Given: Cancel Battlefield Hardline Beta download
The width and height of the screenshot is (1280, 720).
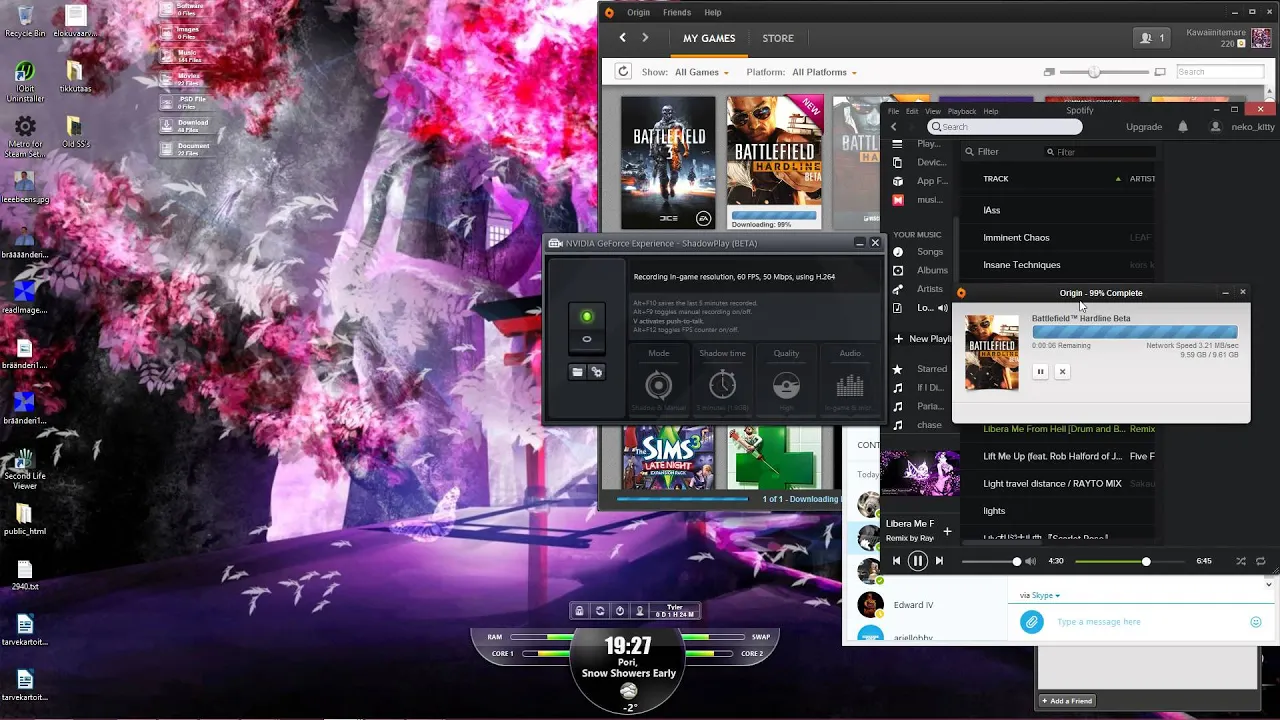Looking at the screenshot, I should pyautogui.click(x=1062, y=372).
